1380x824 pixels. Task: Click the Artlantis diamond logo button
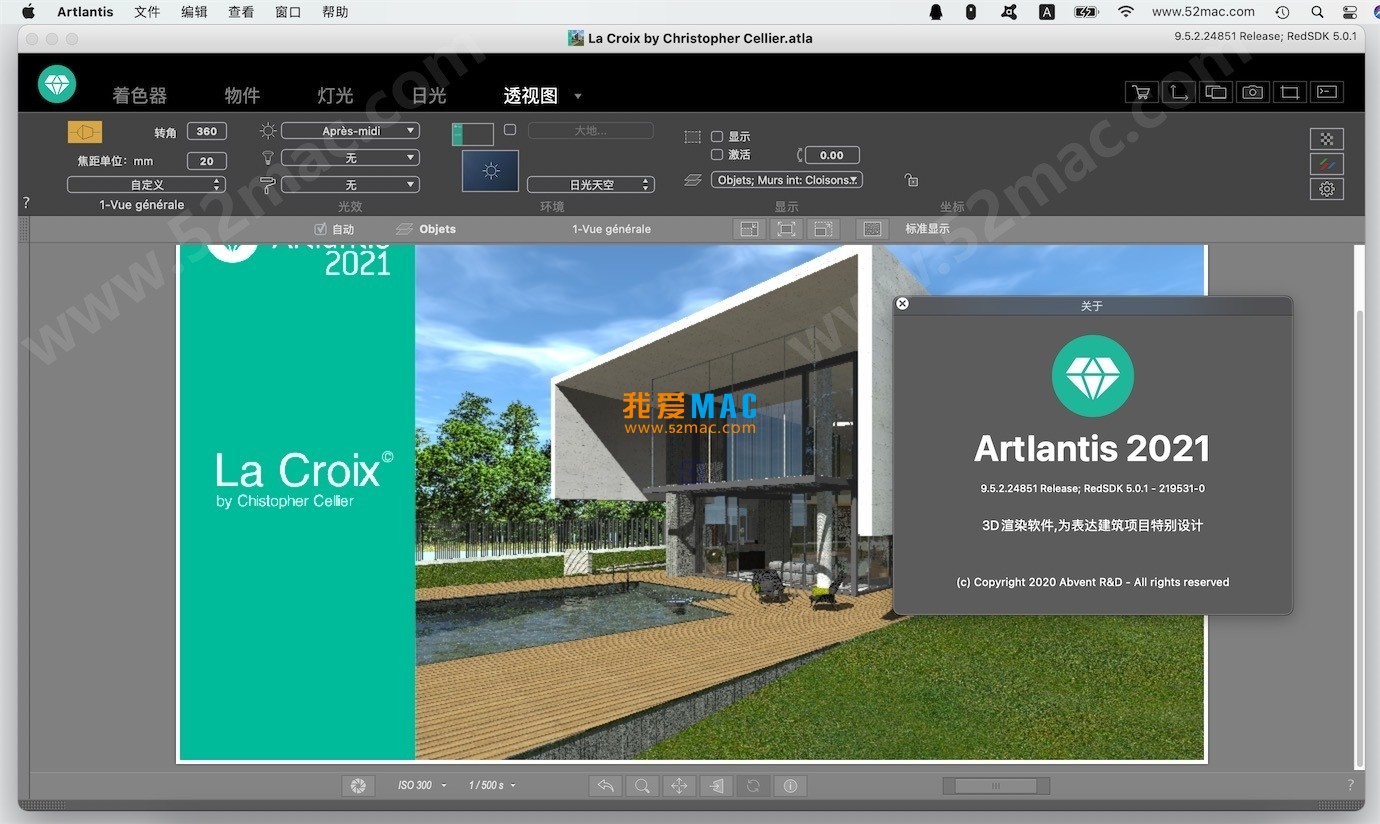[57, 84]
